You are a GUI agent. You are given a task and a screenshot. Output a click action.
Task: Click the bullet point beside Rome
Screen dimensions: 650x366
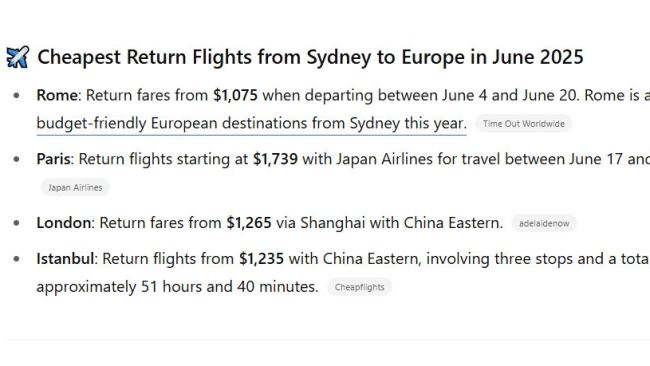(17, 95)
